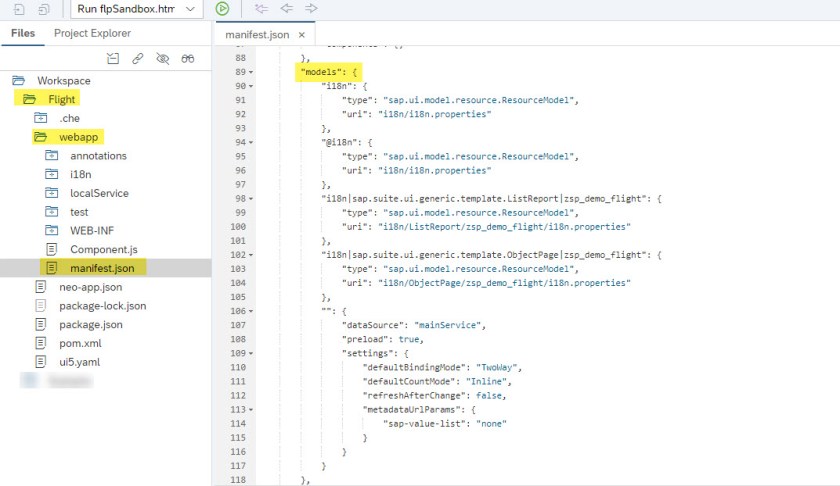Viewport: 840px width, 486px height.
Task: Click the binoculars search icon in the Files panel
Action: tap(188, 58)
